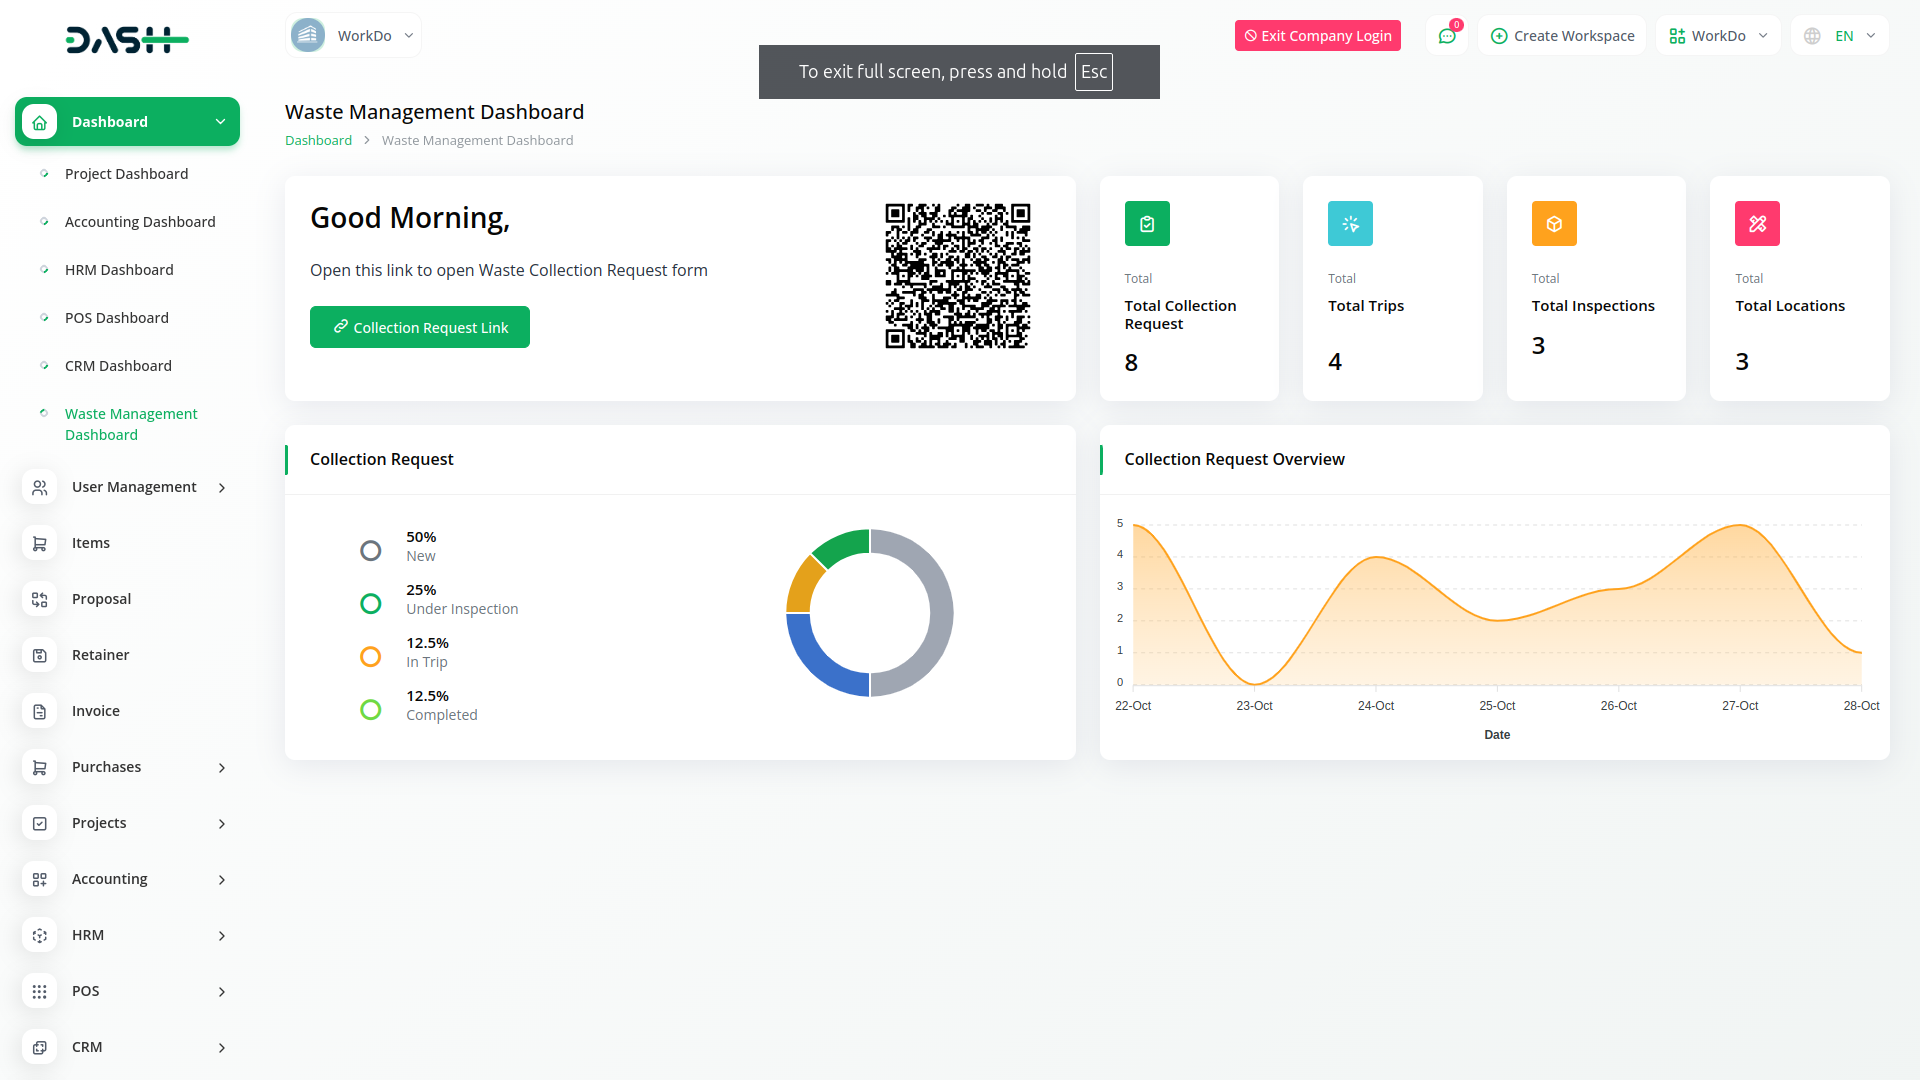Viewport: 1920px width, 1080px height.
Task: Click the DASH logo
Action: tap(127, 40)
